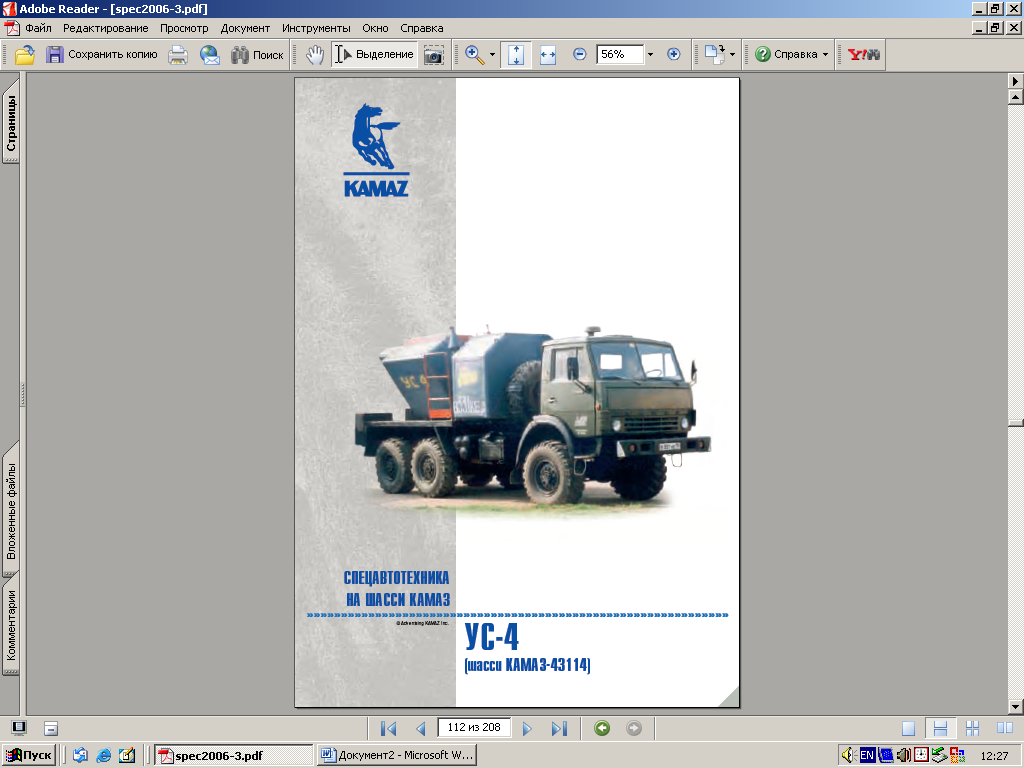This screenshot has width=1024, height=768.
Task: Click the EN language indicator in tray
Action: pyautogui.click(x=867, y=756)
